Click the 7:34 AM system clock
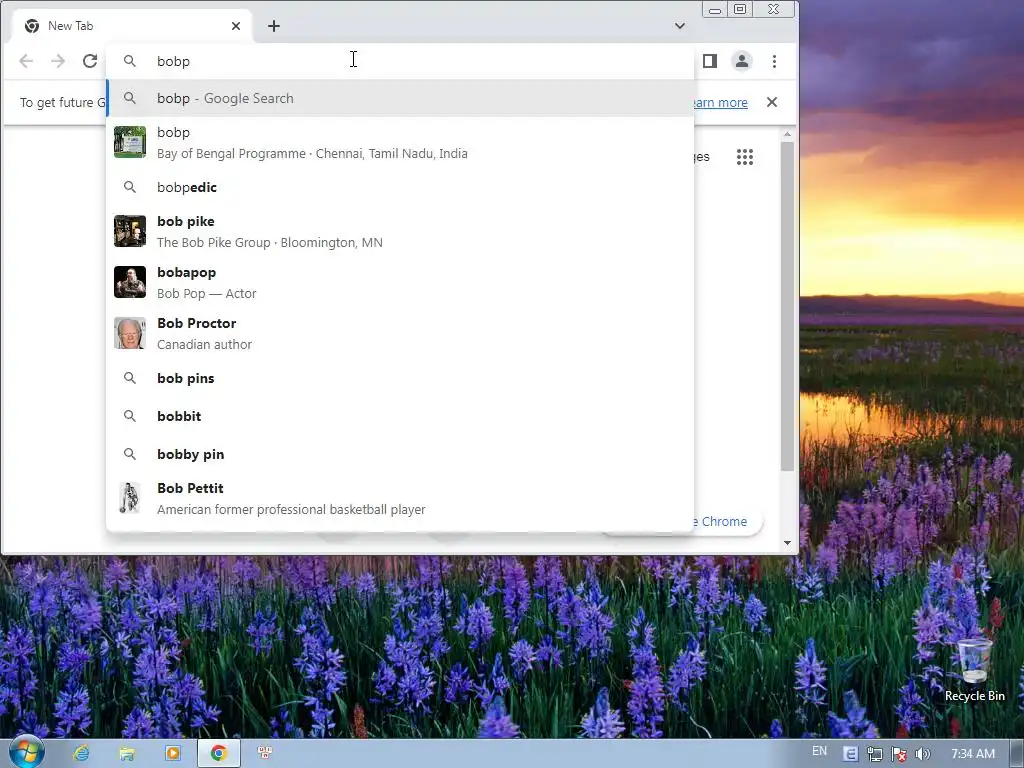Image resolution: width=1024 pixels, height=768 pixels. pyautogui.click(x=973, y=754)
